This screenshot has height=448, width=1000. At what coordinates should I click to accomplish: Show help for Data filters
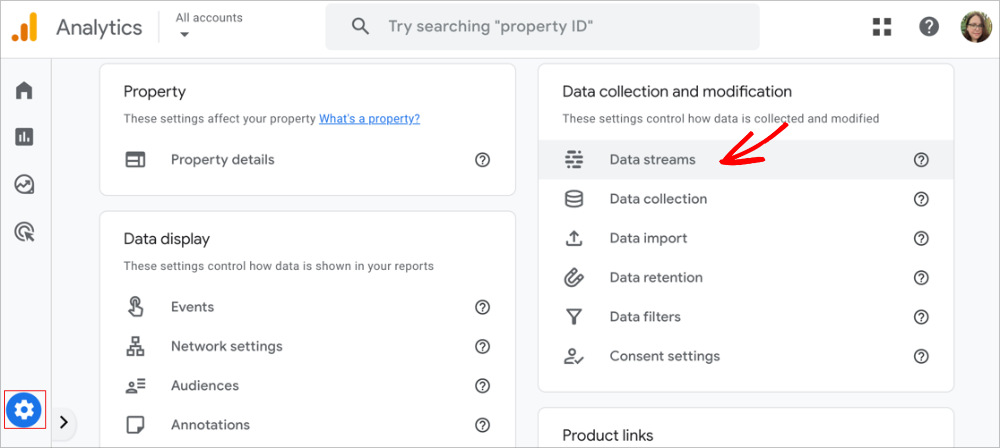point(921,317)
